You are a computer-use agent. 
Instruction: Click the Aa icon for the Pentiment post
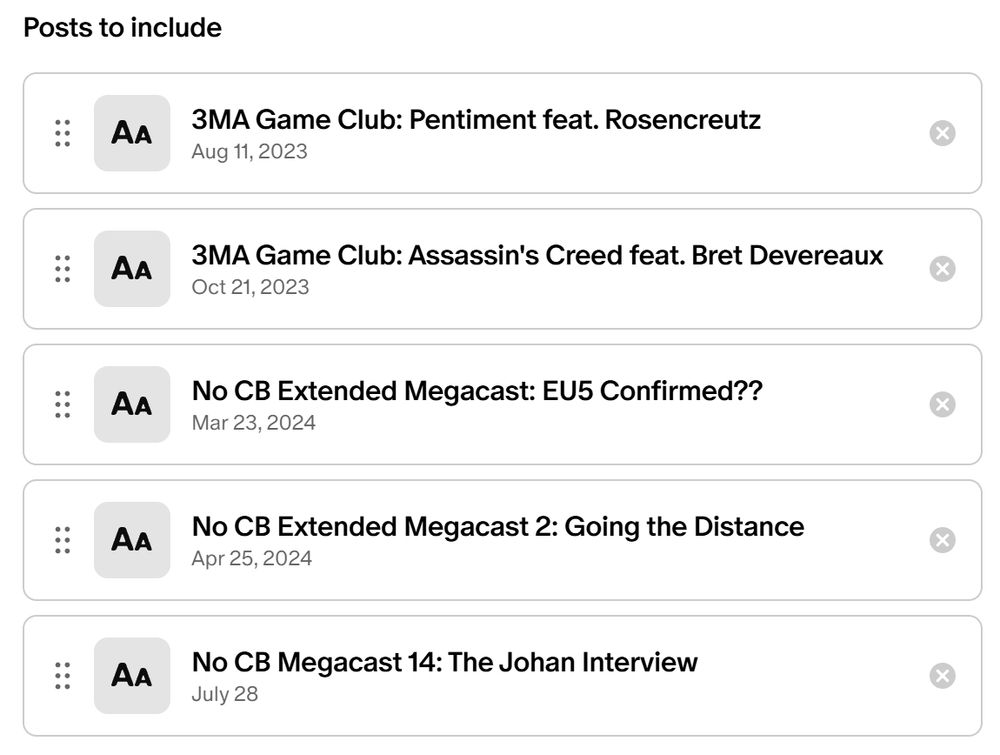[131, 133]
